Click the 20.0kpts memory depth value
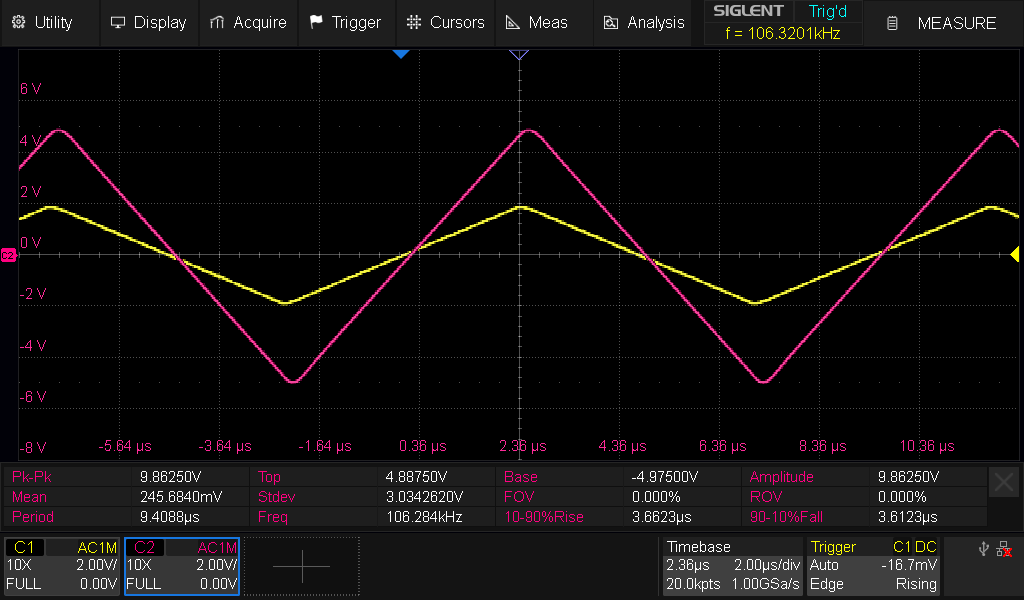1024x600 pixels. coord(693,584)
